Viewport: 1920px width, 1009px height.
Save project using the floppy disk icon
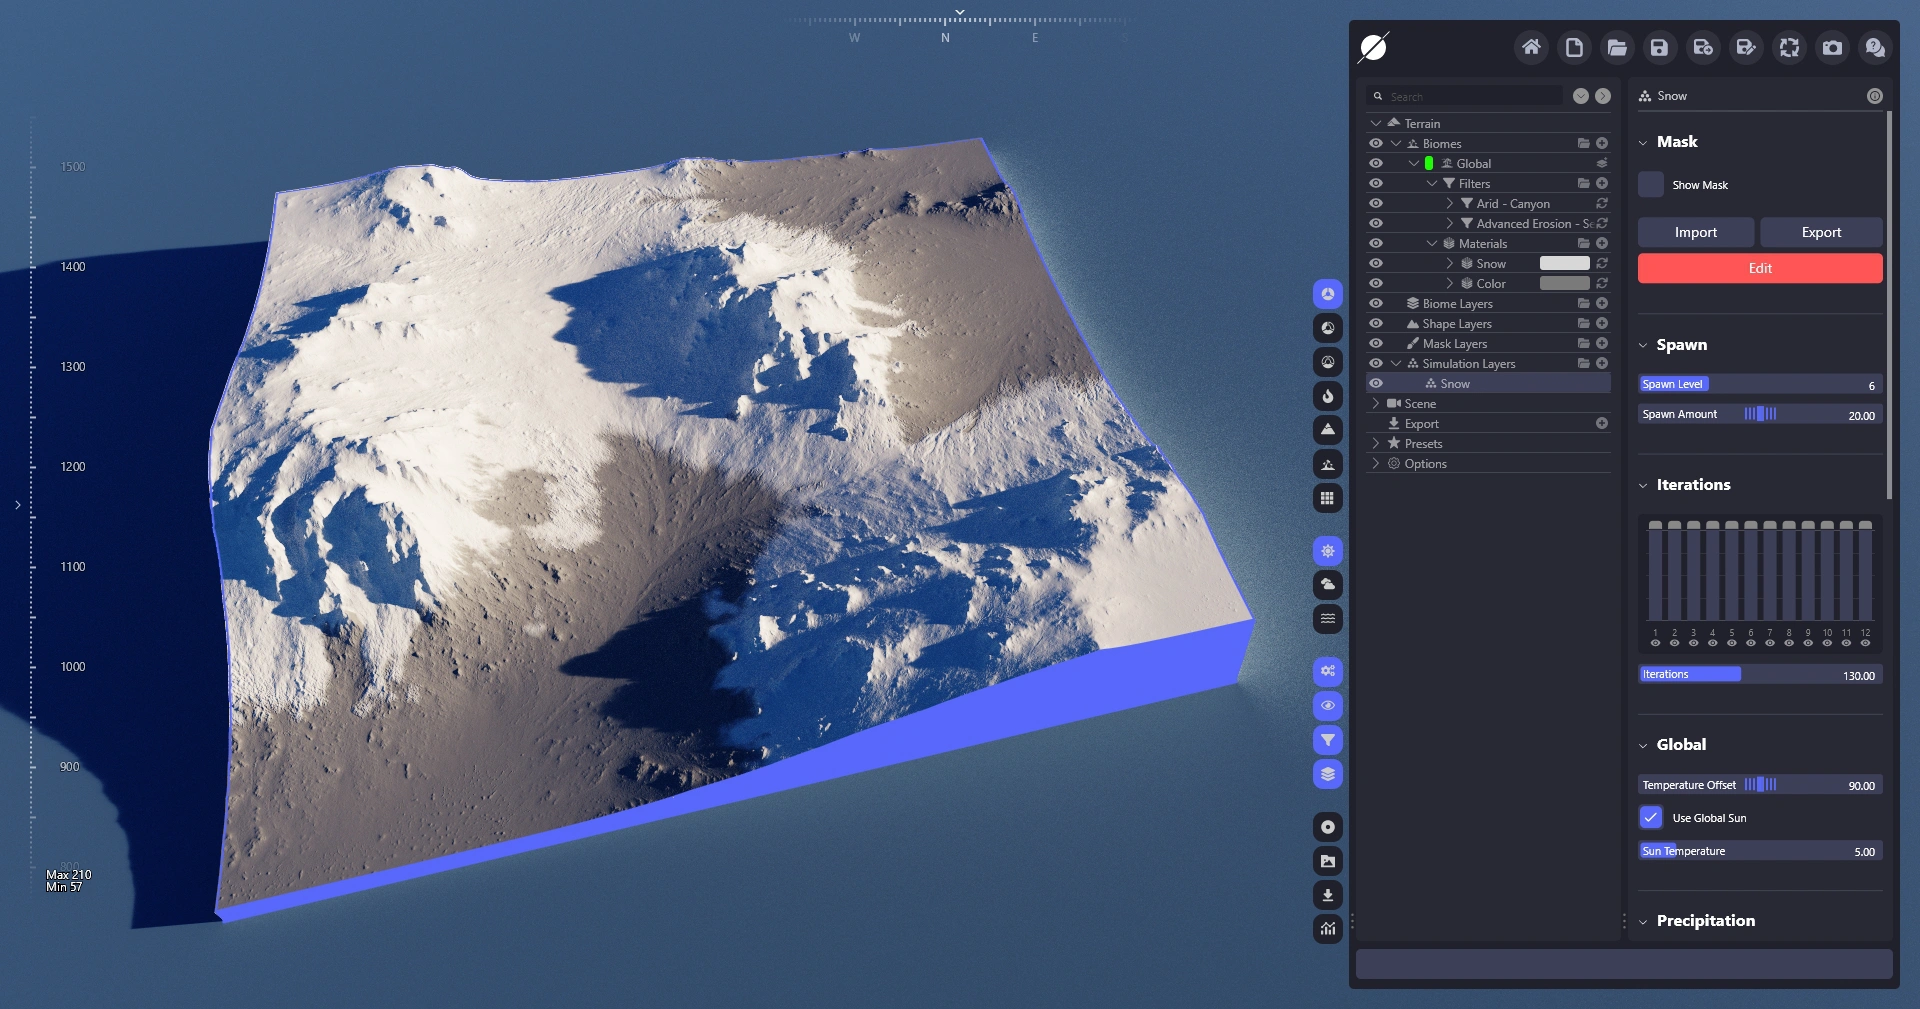[1659, 47]
